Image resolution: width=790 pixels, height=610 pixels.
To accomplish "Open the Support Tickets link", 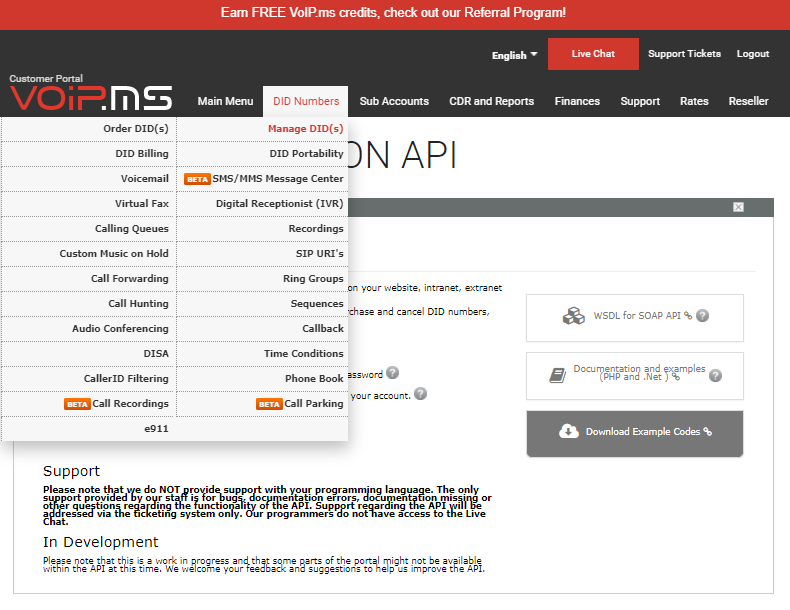I will (x=684, y=54).
